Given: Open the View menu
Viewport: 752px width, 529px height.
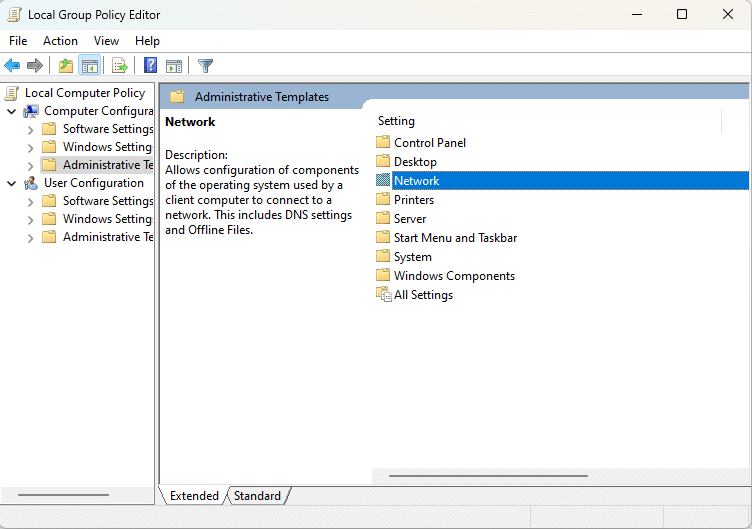Looking at the screenshot, I should (x=106, y=41).
